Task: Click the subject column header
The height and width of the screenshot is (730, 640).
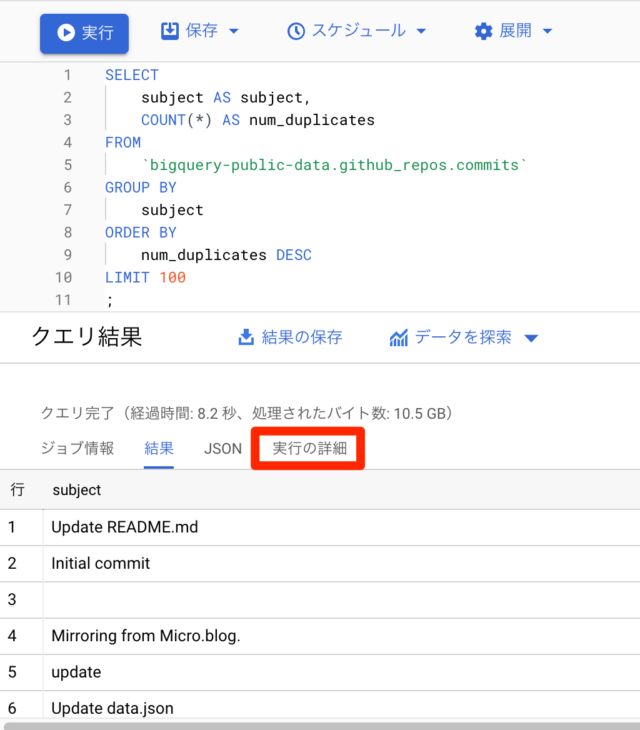Action: 77,490
